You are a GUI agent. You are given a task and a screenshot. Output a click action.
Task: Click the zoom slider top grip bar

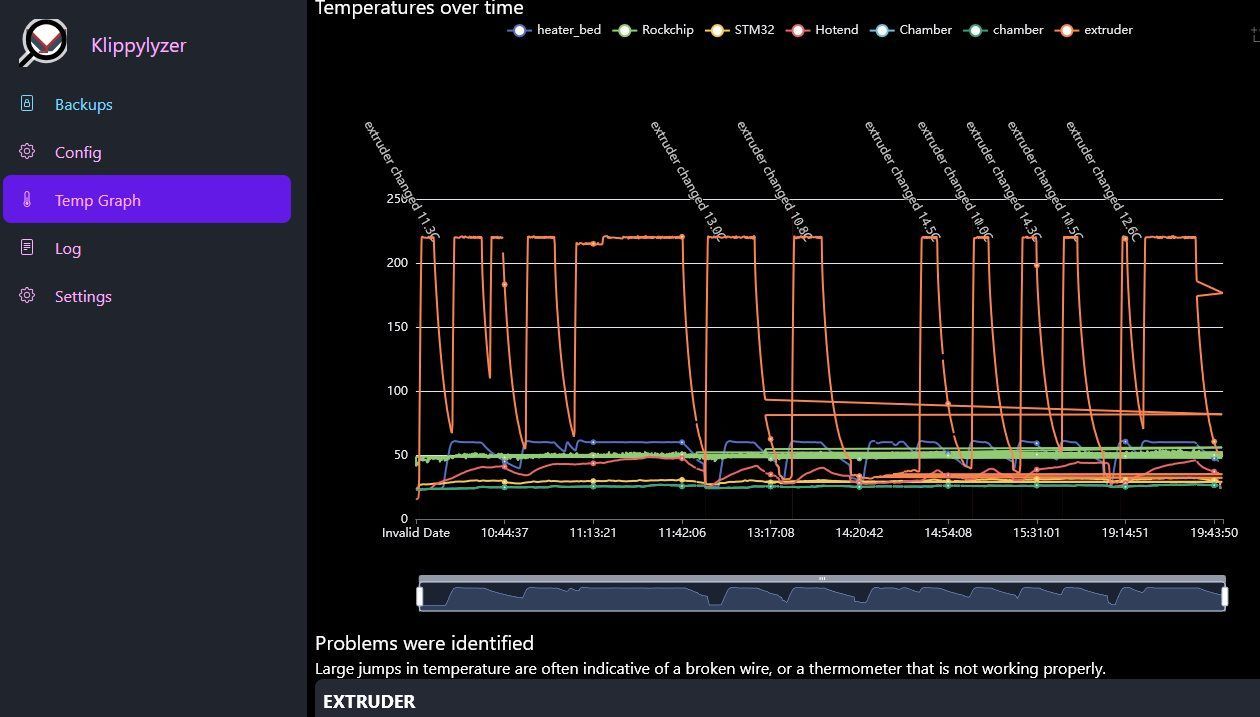click(x=822, y=579)
